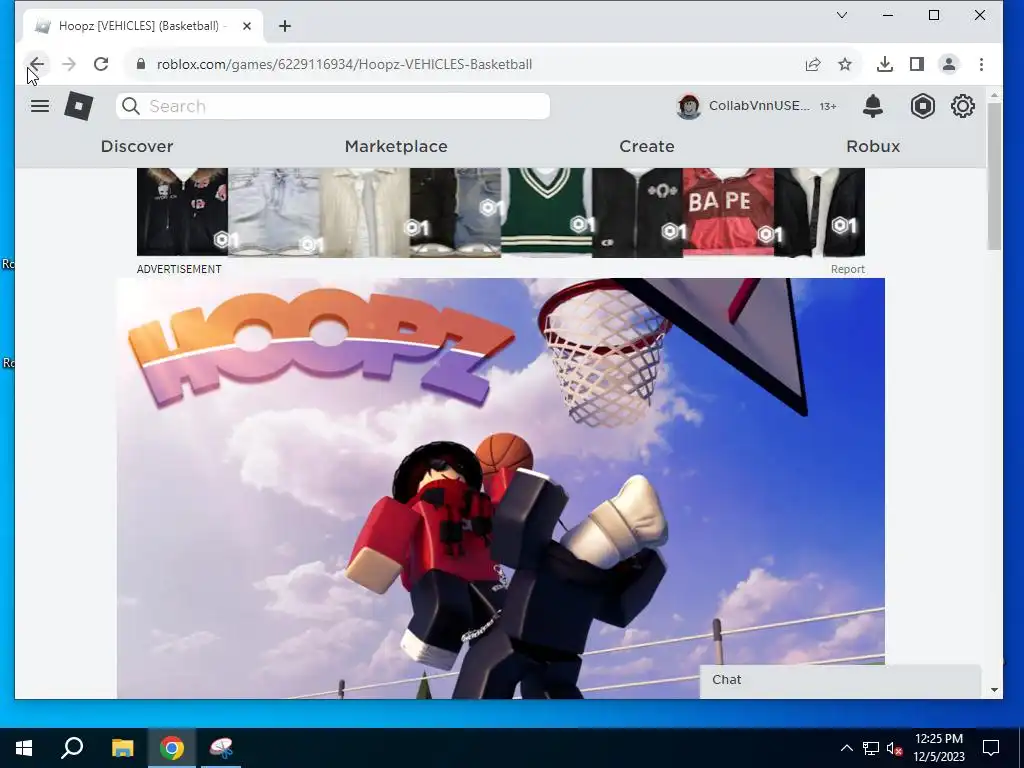Open the Discover tab
The image size is (1024, 768).
(137, 146)
